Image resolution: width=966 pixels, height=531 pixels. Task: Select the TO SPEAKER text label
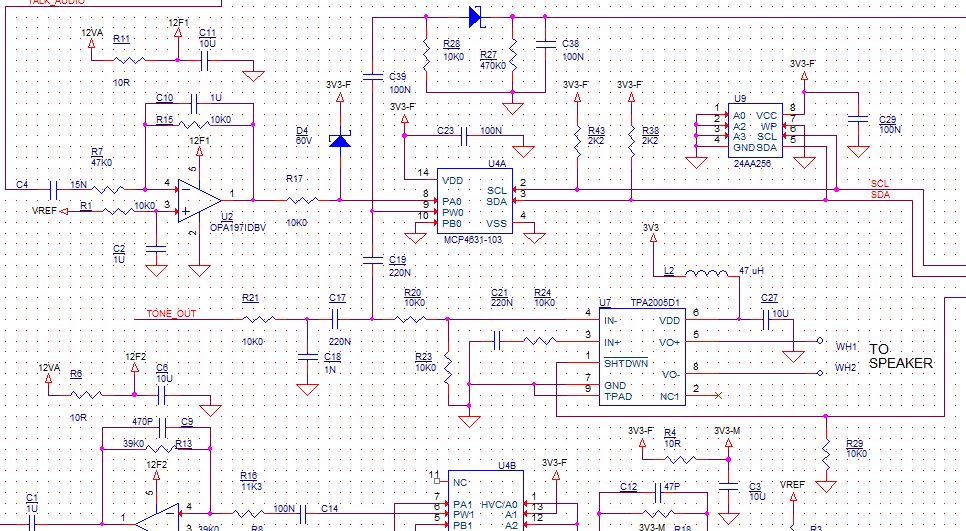coord(901,357)
